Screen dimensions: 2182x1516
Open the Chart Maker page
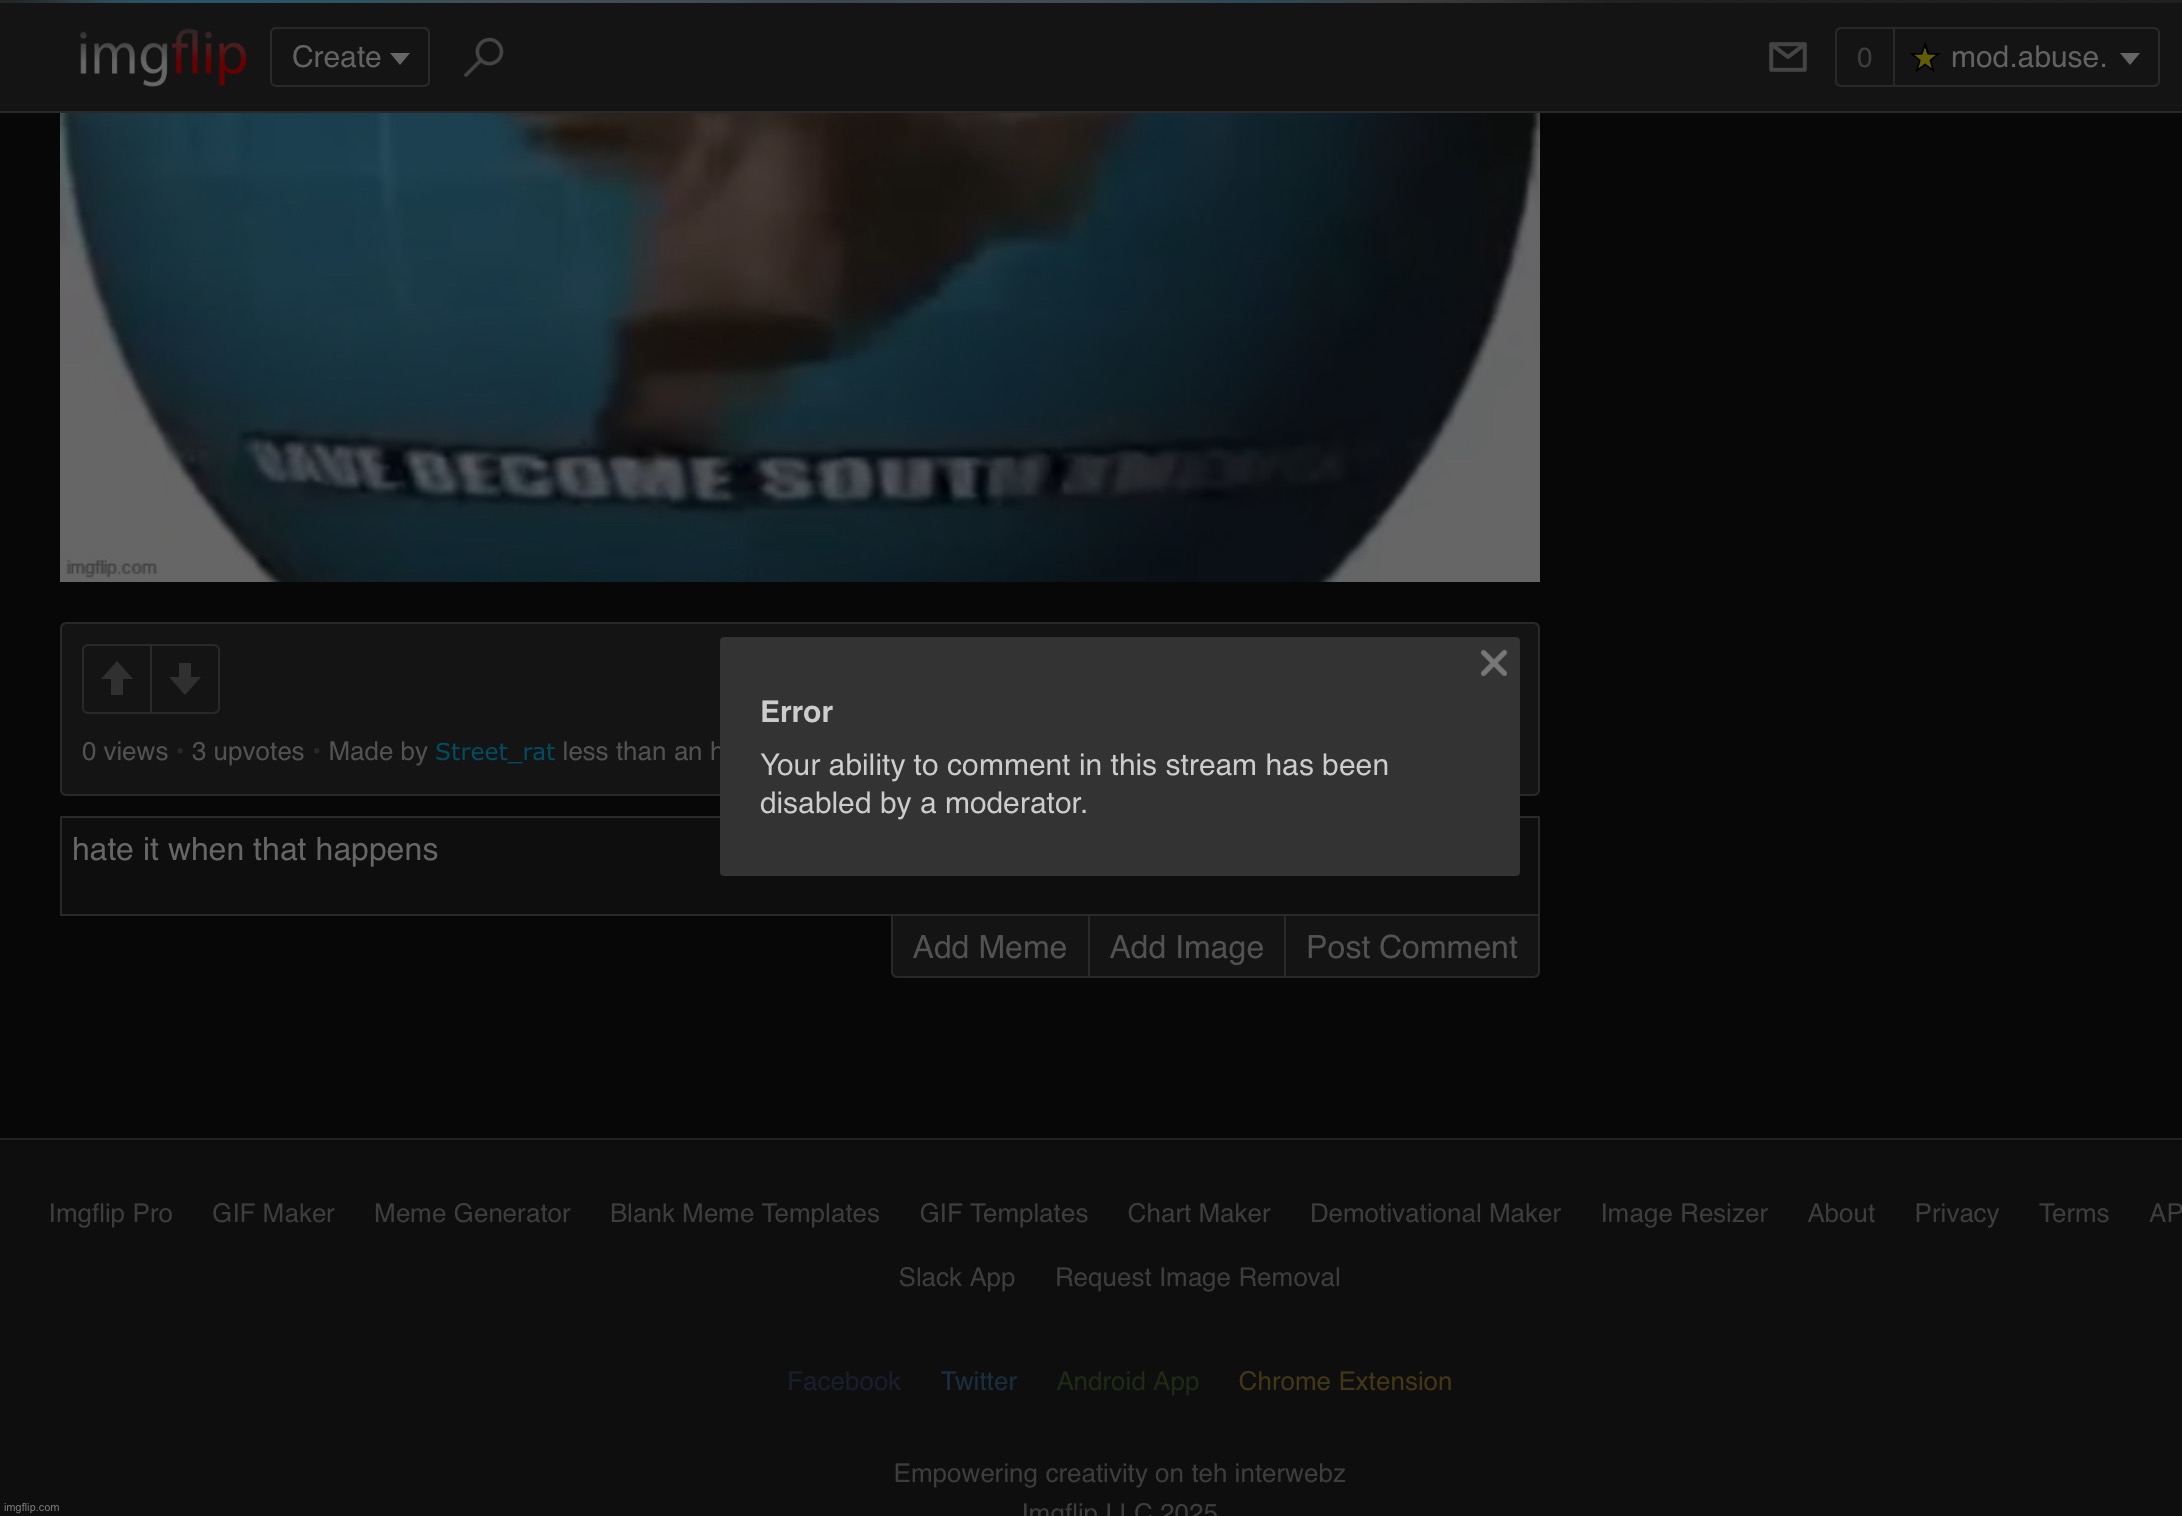[x=1197, y=1213]
